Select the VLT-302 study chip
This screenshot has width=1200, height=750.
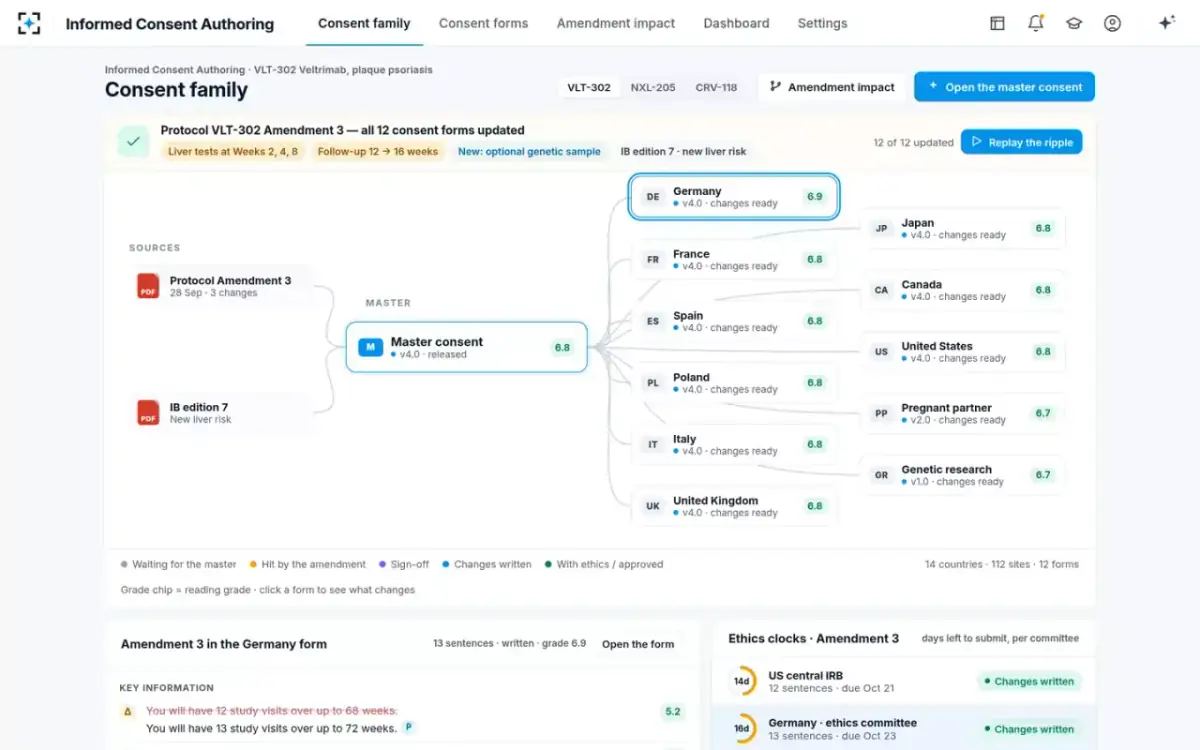tap(589, 87)
